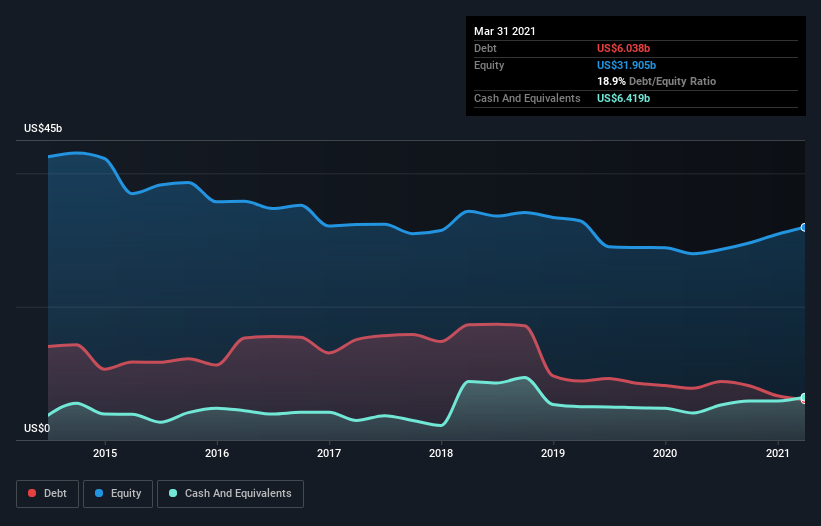The height and width of the screenshot is (526, 821).
Task: Click the US$45b y-axis label
Action: tap(43, 128)
